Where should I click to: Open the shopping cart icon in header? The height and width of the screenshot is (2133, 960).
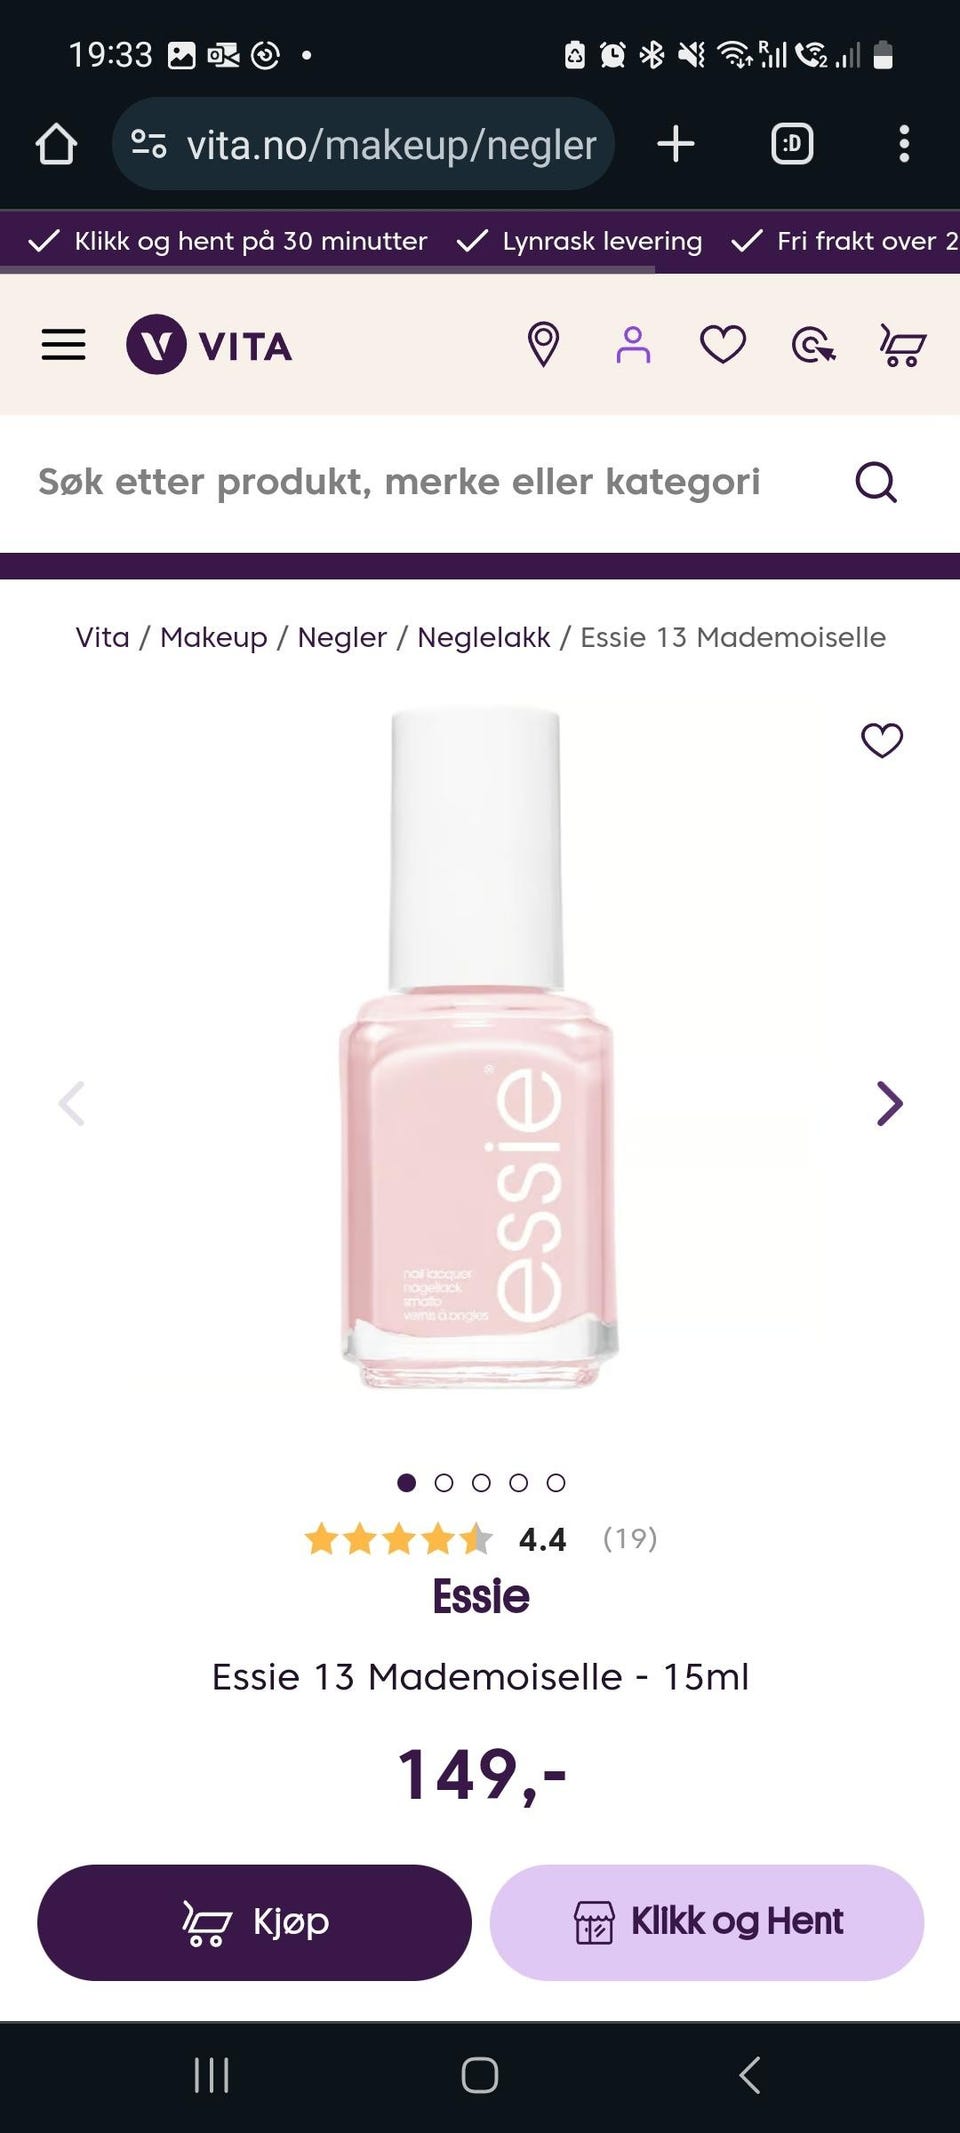pos(903,346)
